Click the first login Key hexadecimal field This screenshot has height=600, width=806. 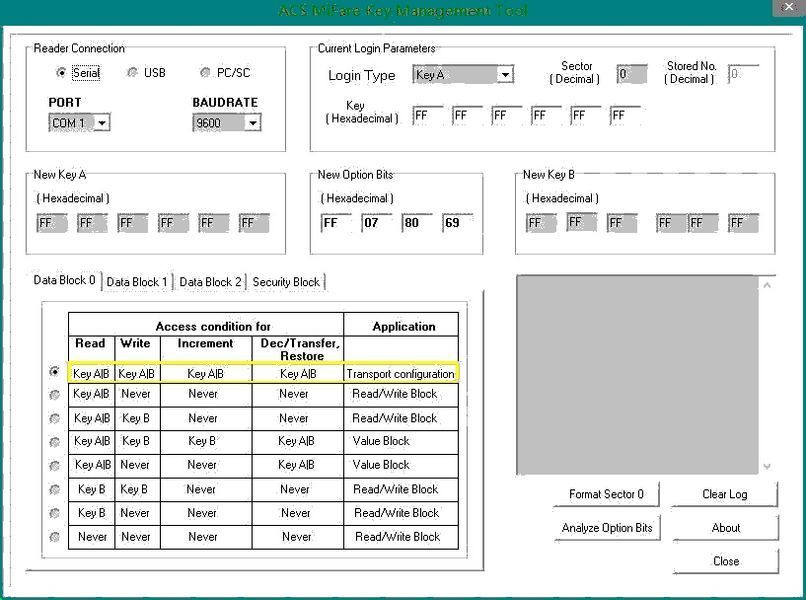[428, 116]
